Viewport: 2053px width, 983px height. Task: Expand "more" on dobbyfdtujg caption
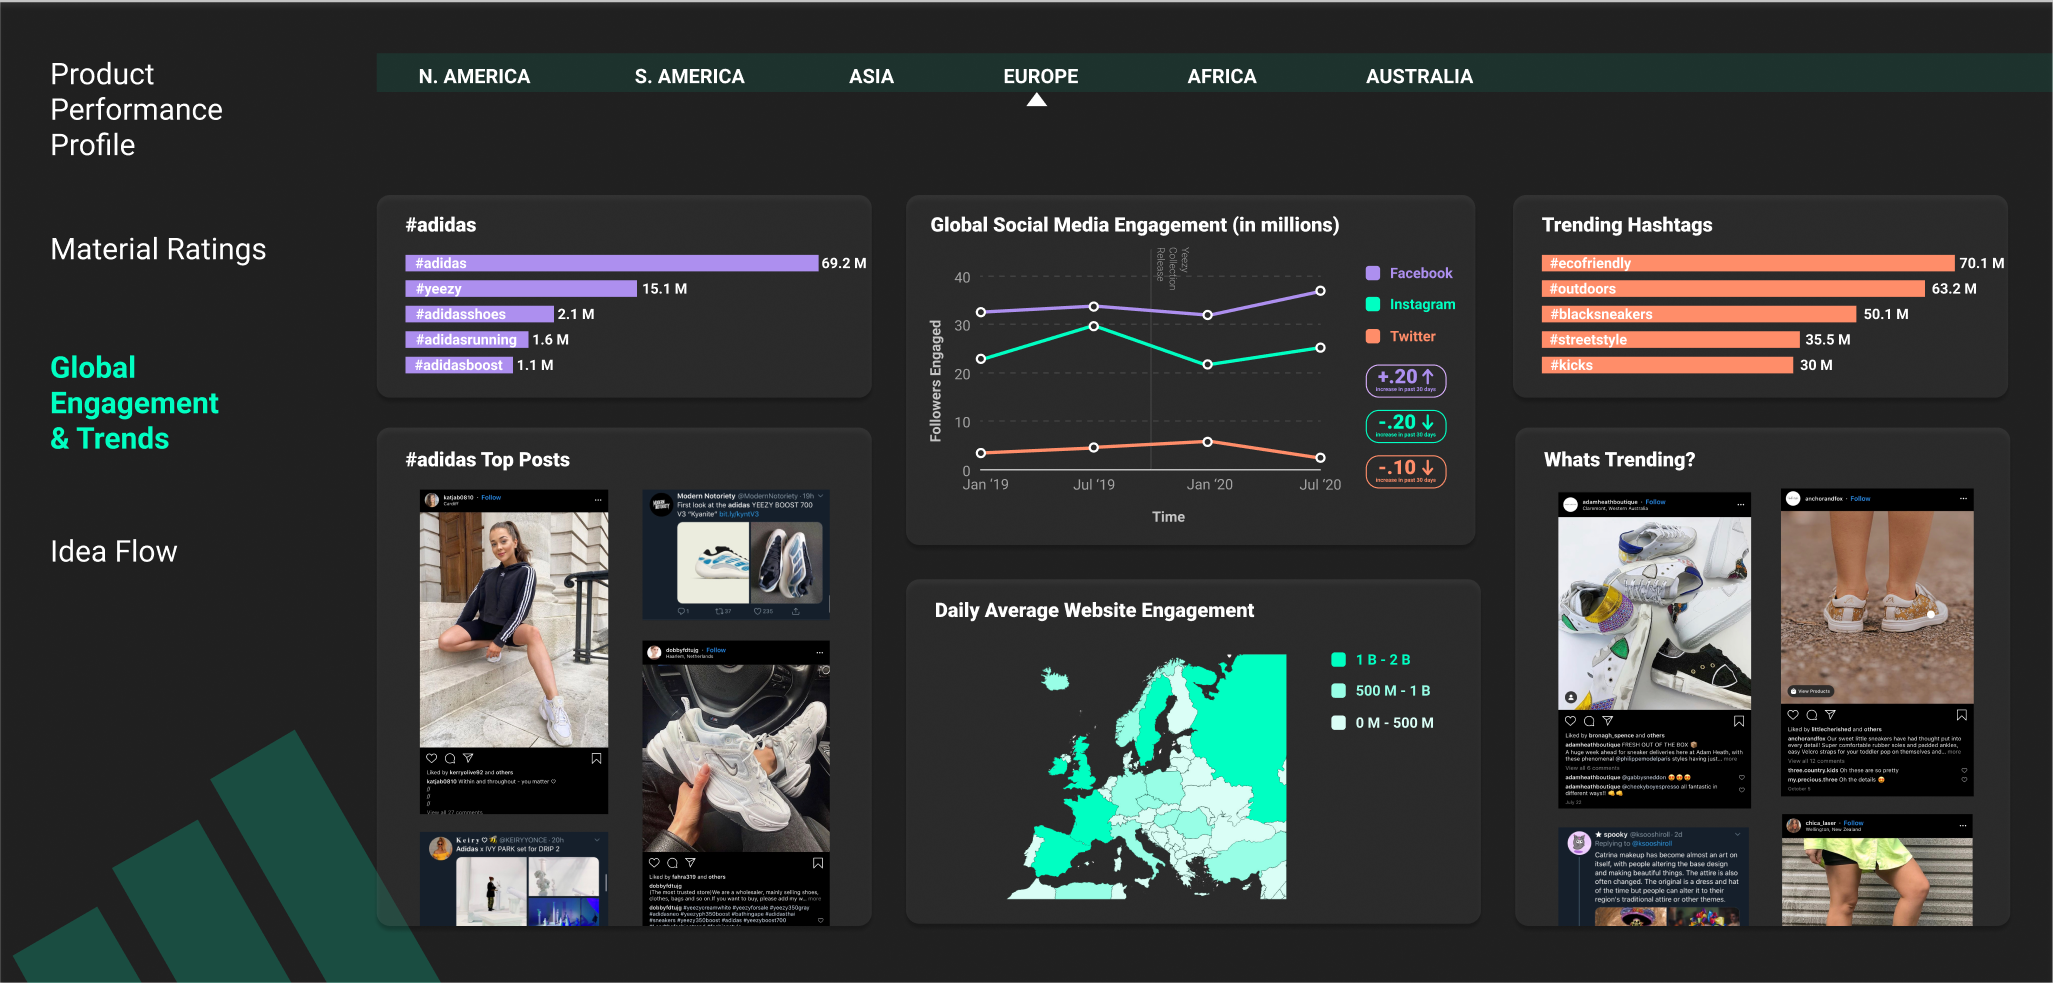(815, 899)
